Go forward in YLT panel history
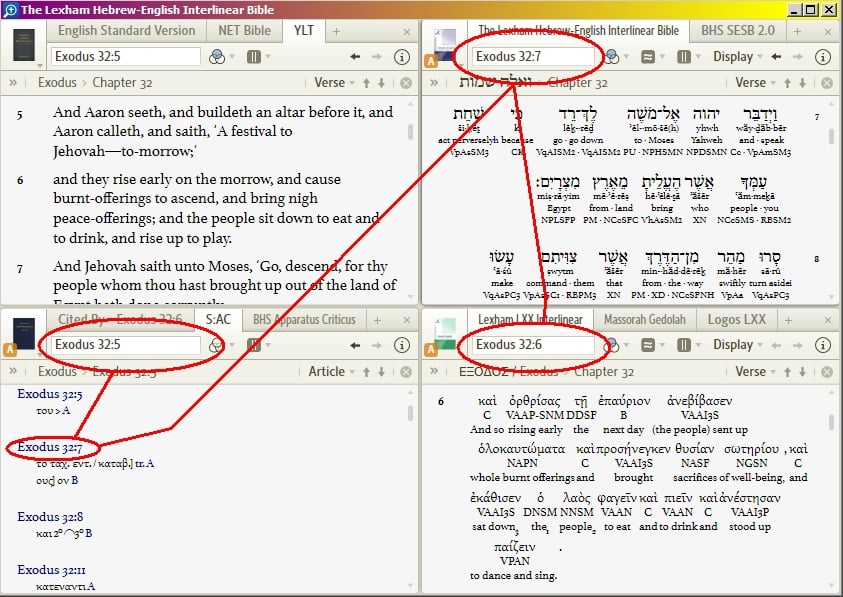 point(376,56)
